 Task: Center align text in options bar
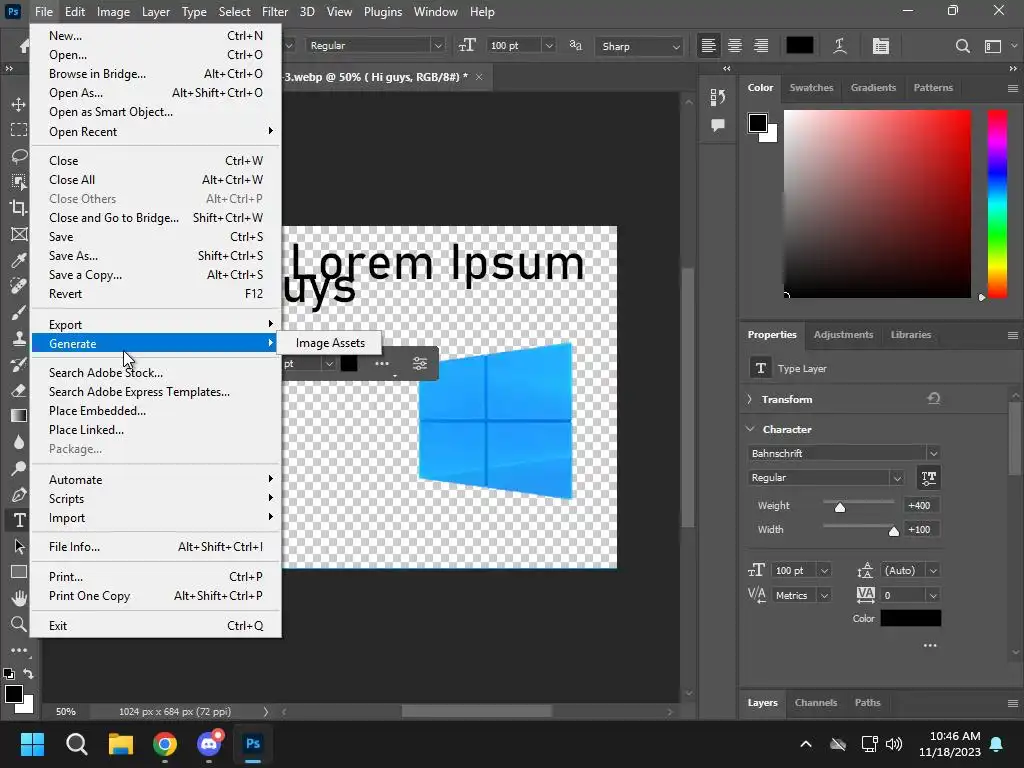pyautogui.click(x=735, y=46)
